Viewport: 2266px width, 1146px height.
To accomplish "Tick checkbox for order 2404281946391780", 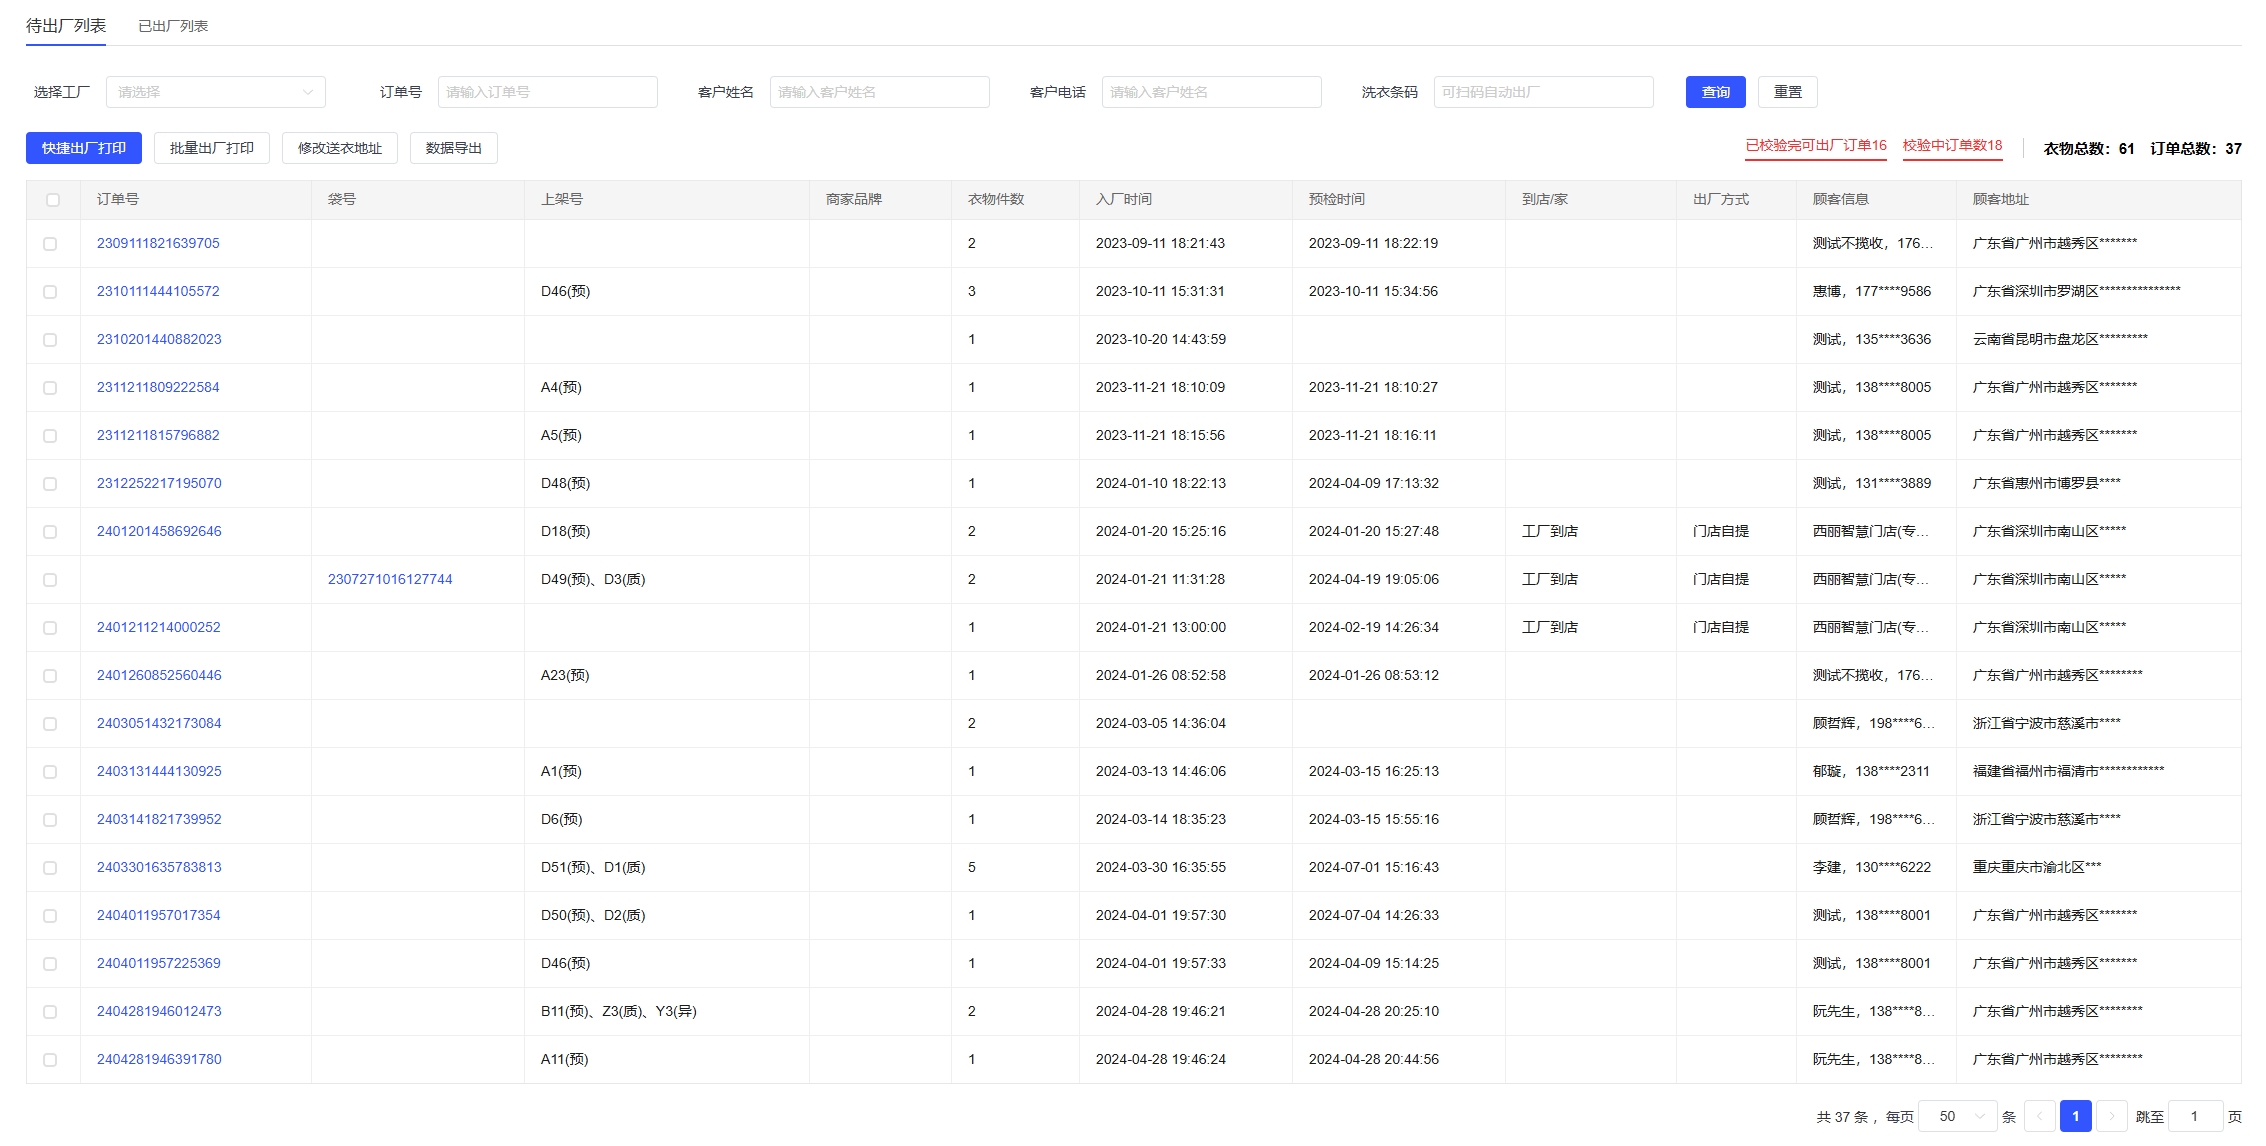I will click(50, 1060).
